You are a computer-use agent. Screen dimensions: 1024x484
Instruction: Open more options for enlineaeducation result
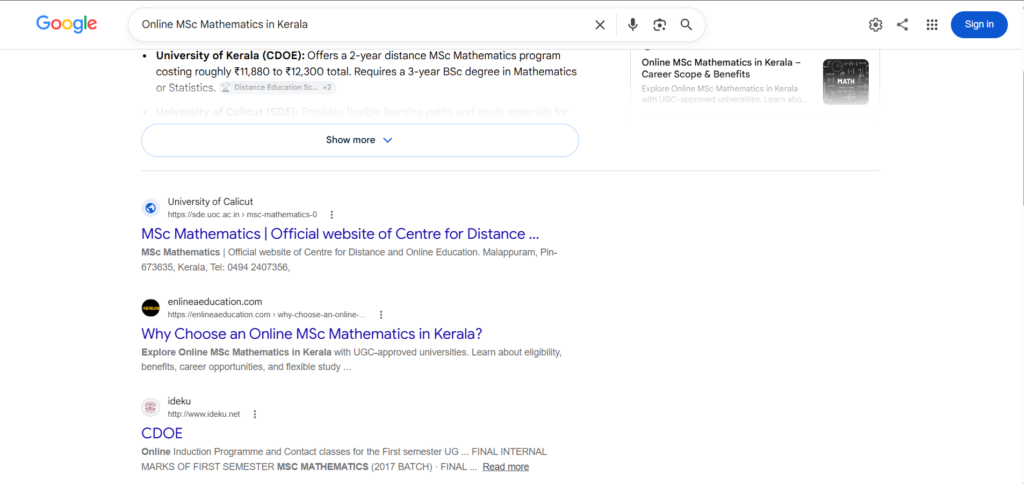click(381, 314)
